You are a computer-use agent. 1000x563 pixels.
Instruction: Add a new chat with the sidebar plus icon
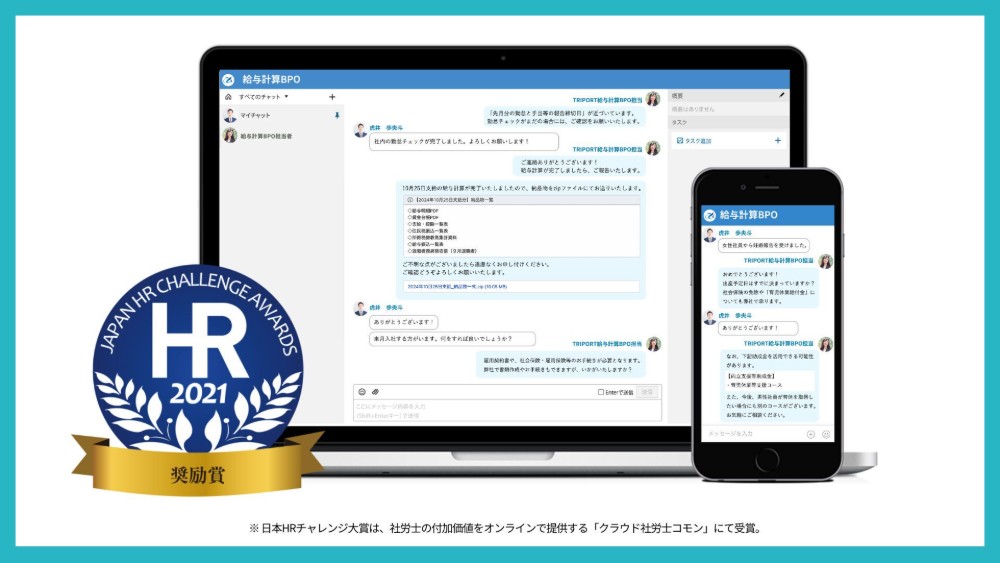332,97
